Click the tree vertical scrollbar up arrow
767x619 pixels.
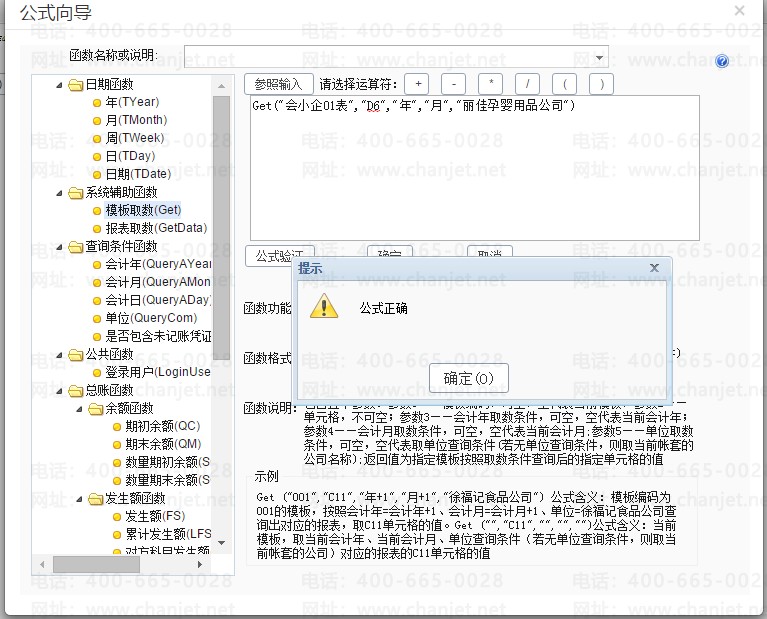pos(222,86)
